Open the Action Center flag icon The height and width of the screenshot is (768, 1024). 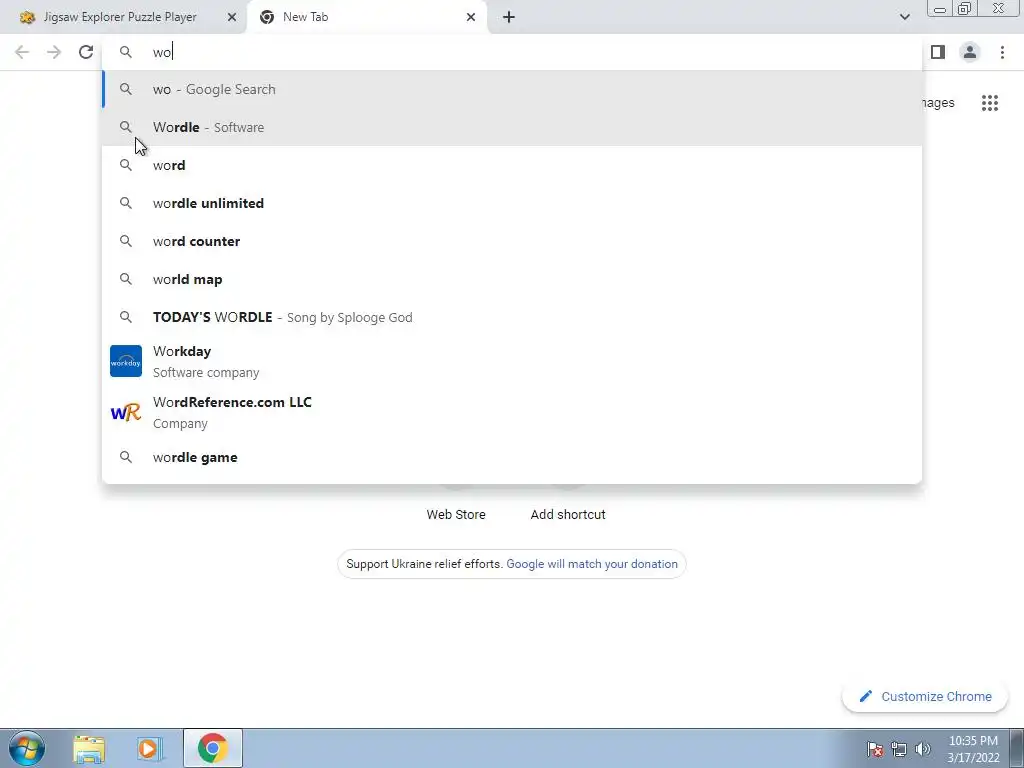point(875,749)
